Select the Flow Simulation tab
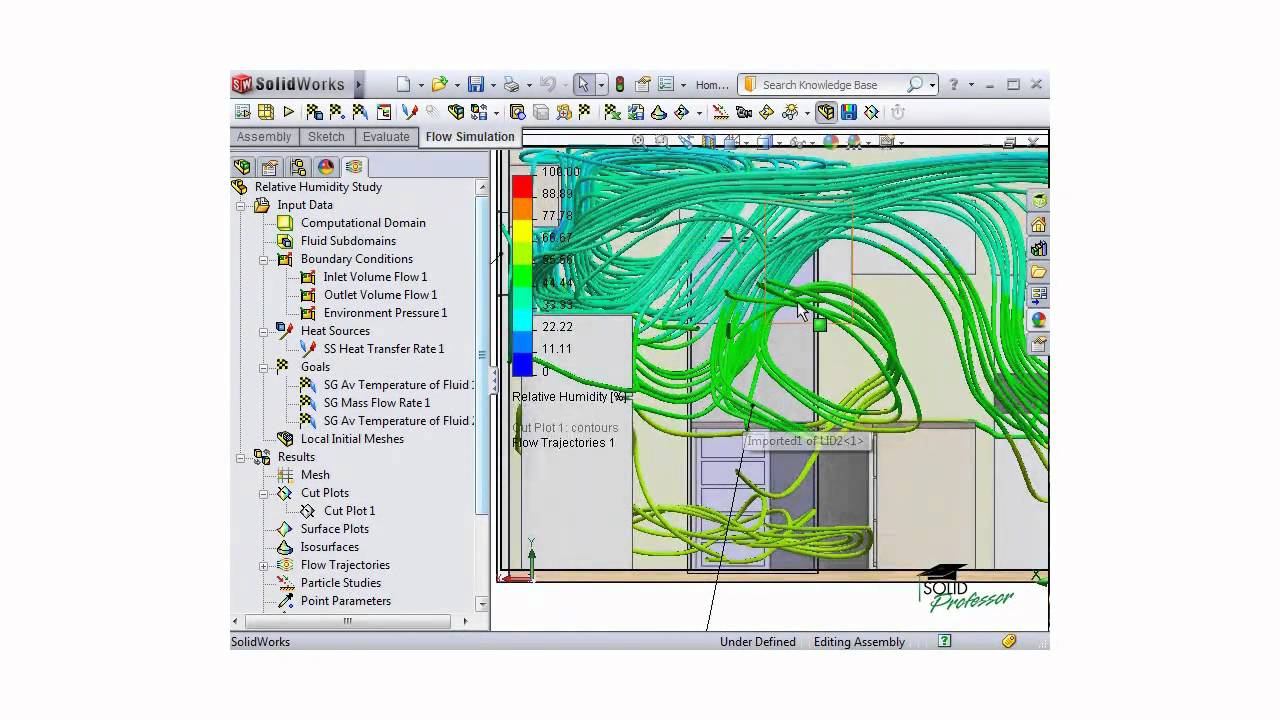The height and width of the screenshot is (720, 1280). coord(470,137)
